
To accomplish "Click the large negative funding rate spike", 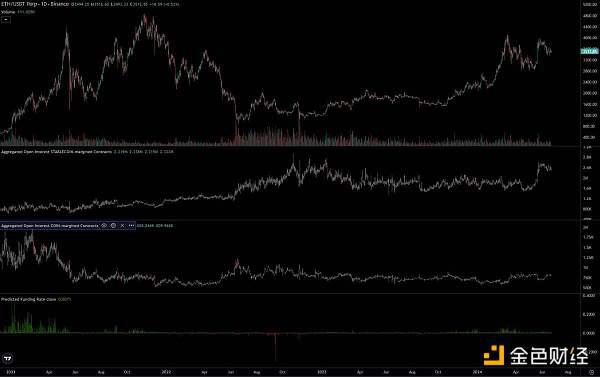I will pos(275,347).
